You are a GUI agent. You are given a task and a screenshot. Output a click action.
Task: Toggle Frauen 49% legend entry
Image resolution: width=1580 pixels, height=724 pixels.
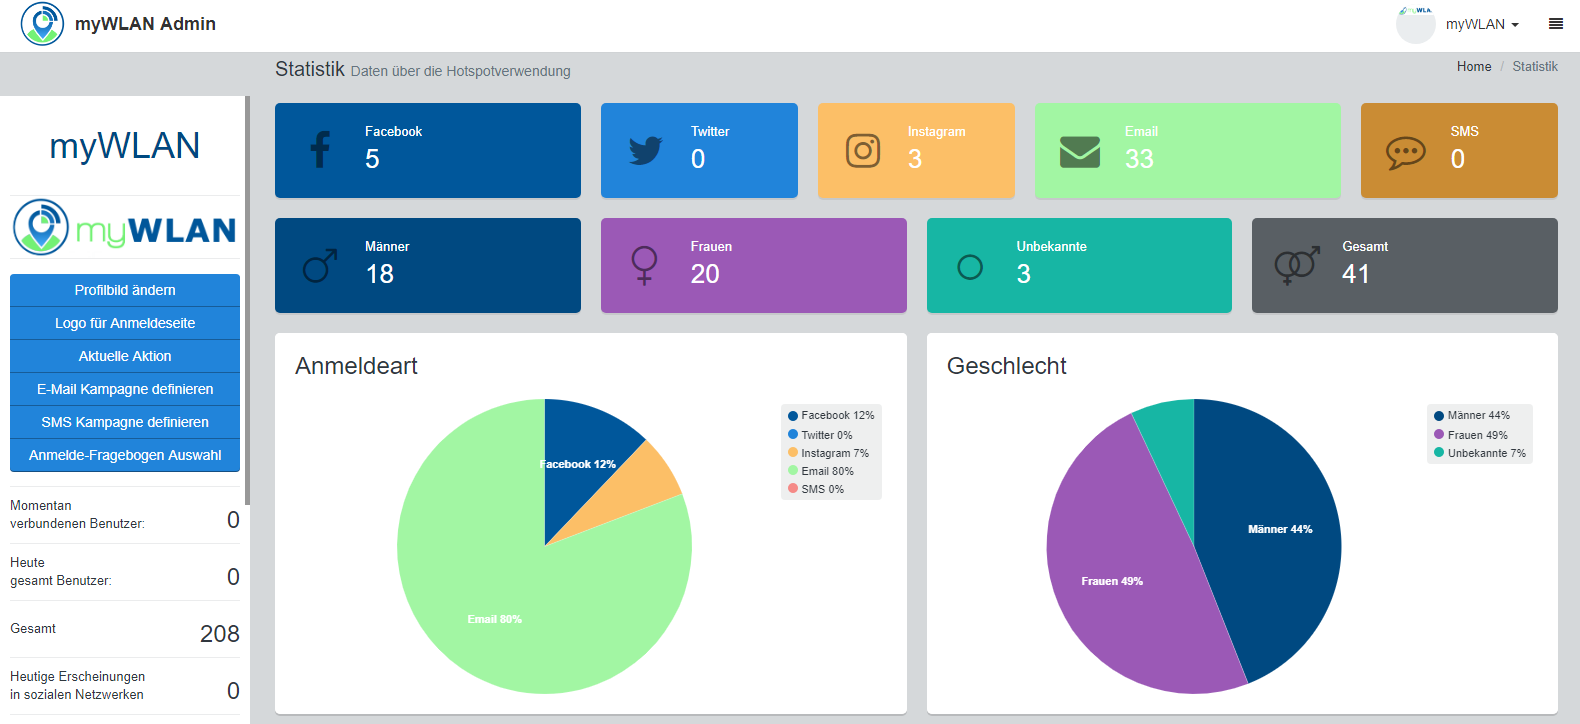[1471, 435]
